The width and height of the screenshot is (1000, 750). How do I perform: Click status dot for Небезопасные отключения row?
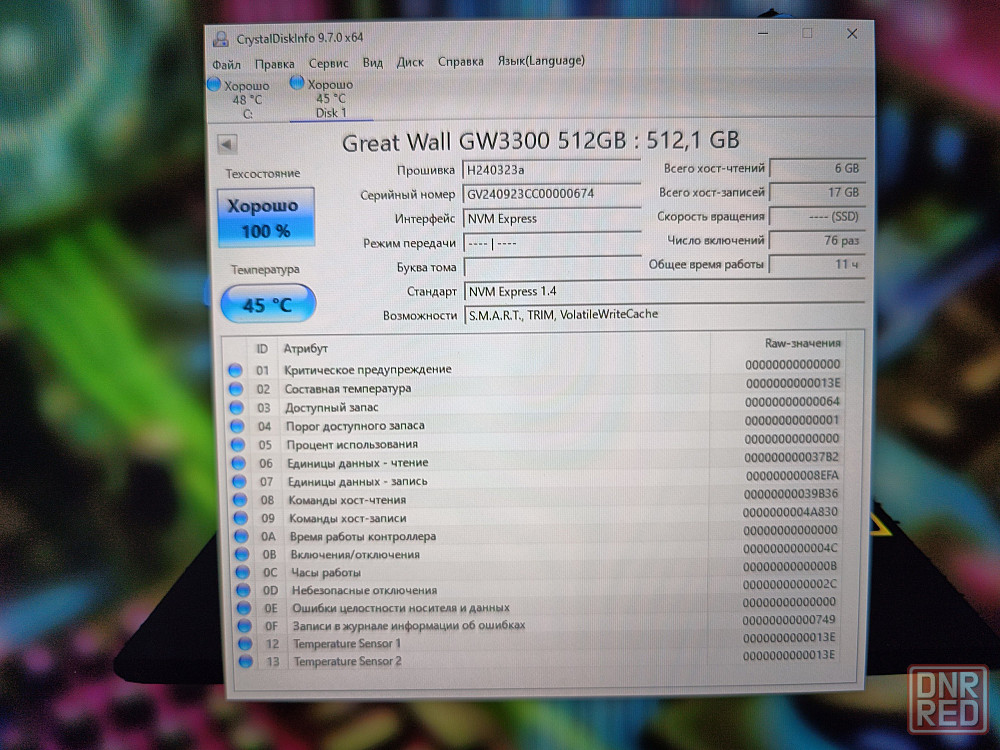[243, 590]
